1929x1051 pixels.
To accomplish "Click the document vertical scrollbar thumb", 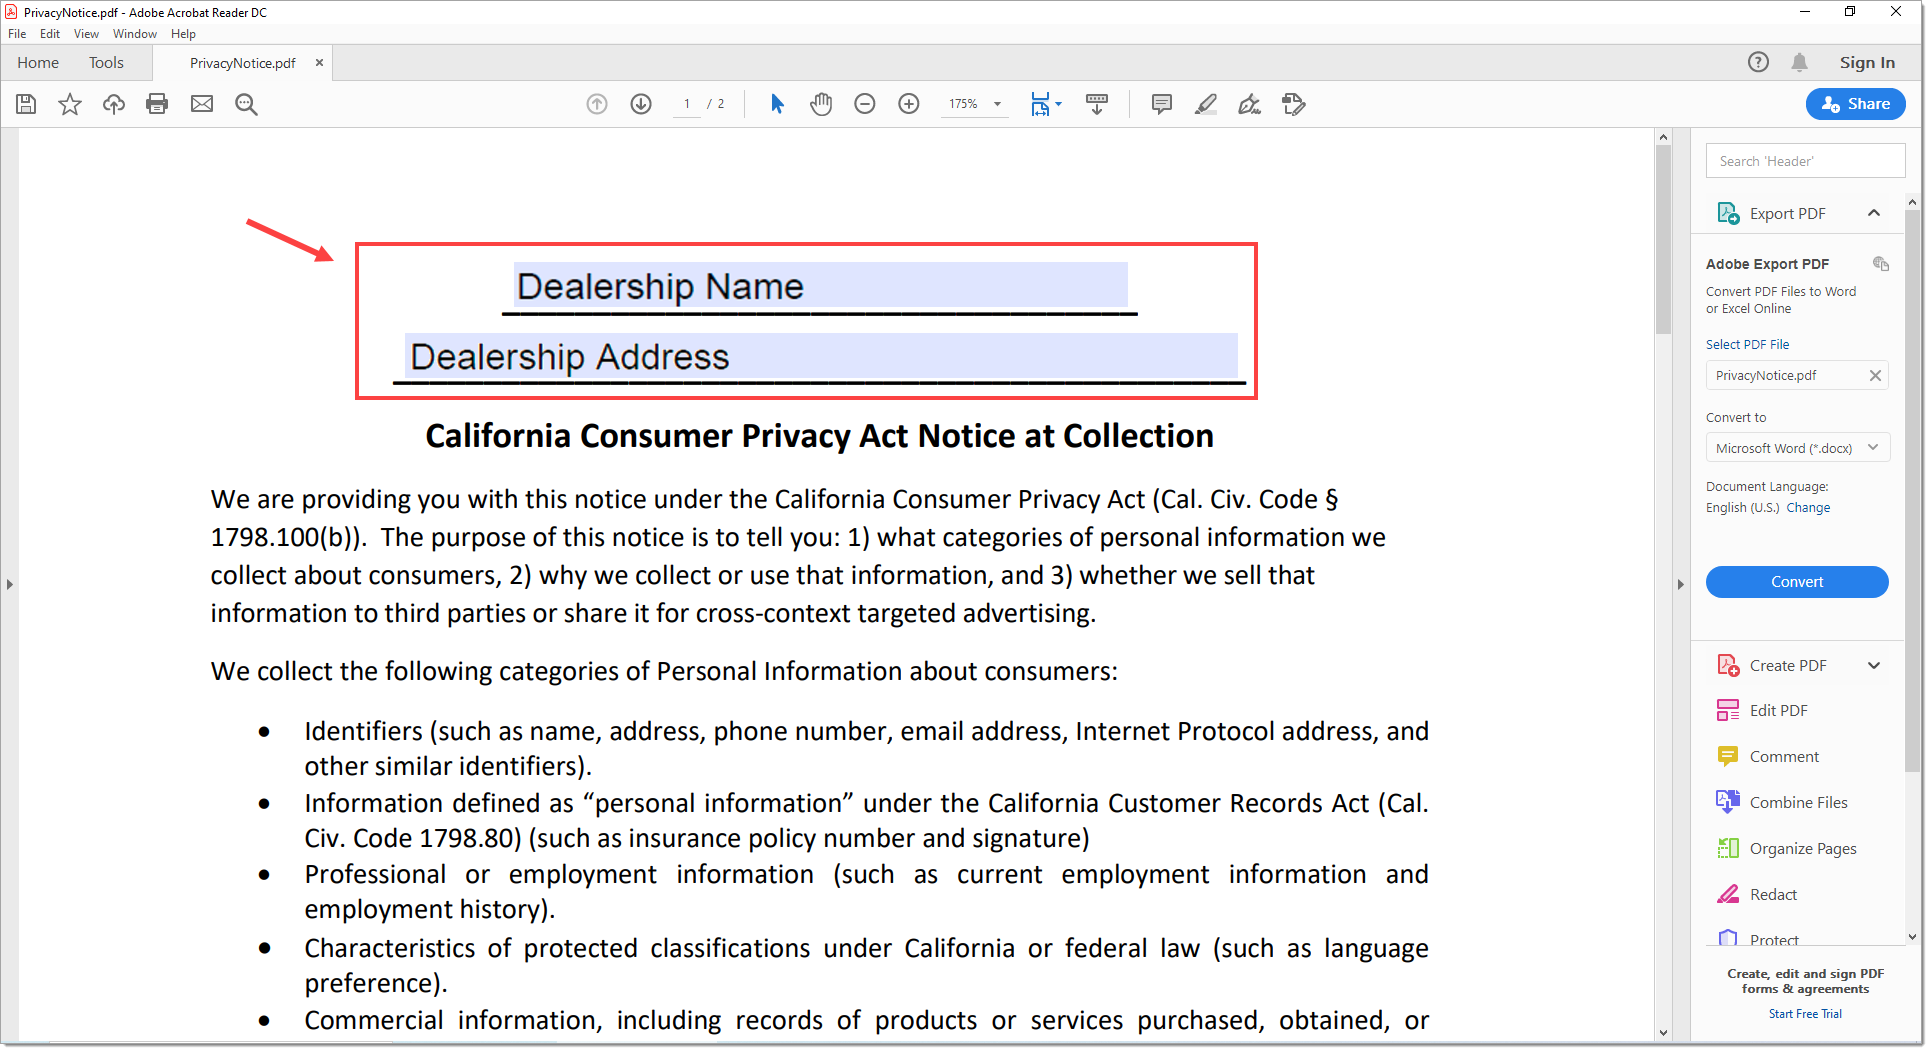I will [1663, 239].
